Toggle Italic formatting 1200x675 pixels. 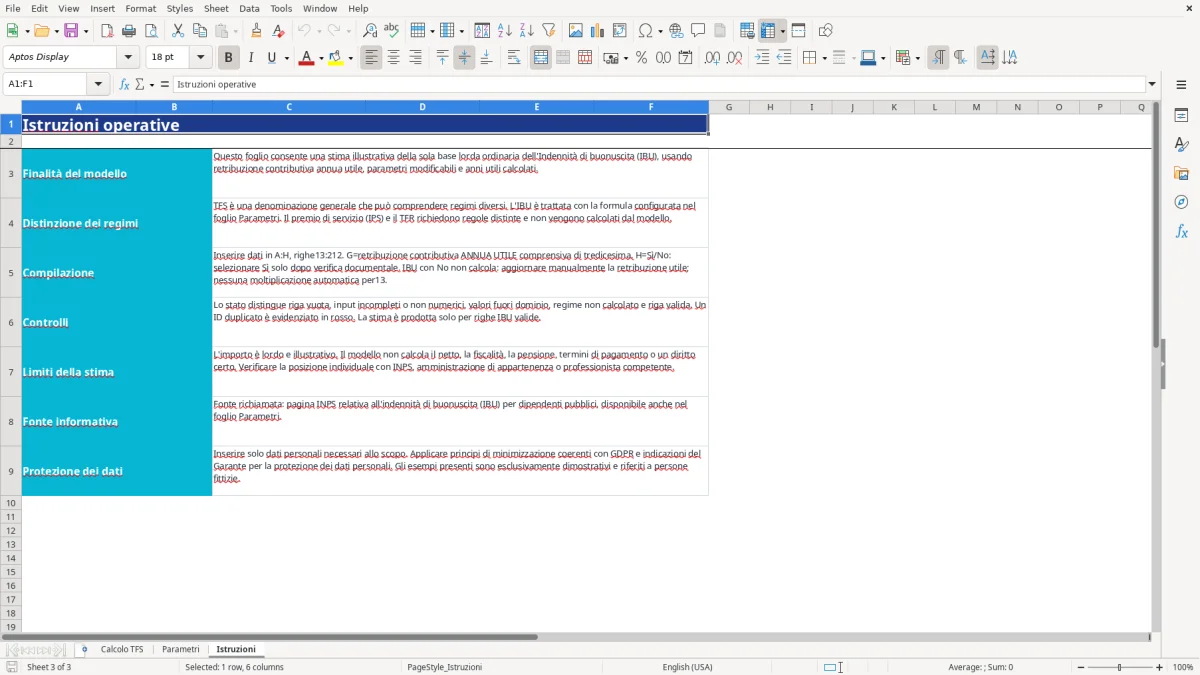(251, 58)
